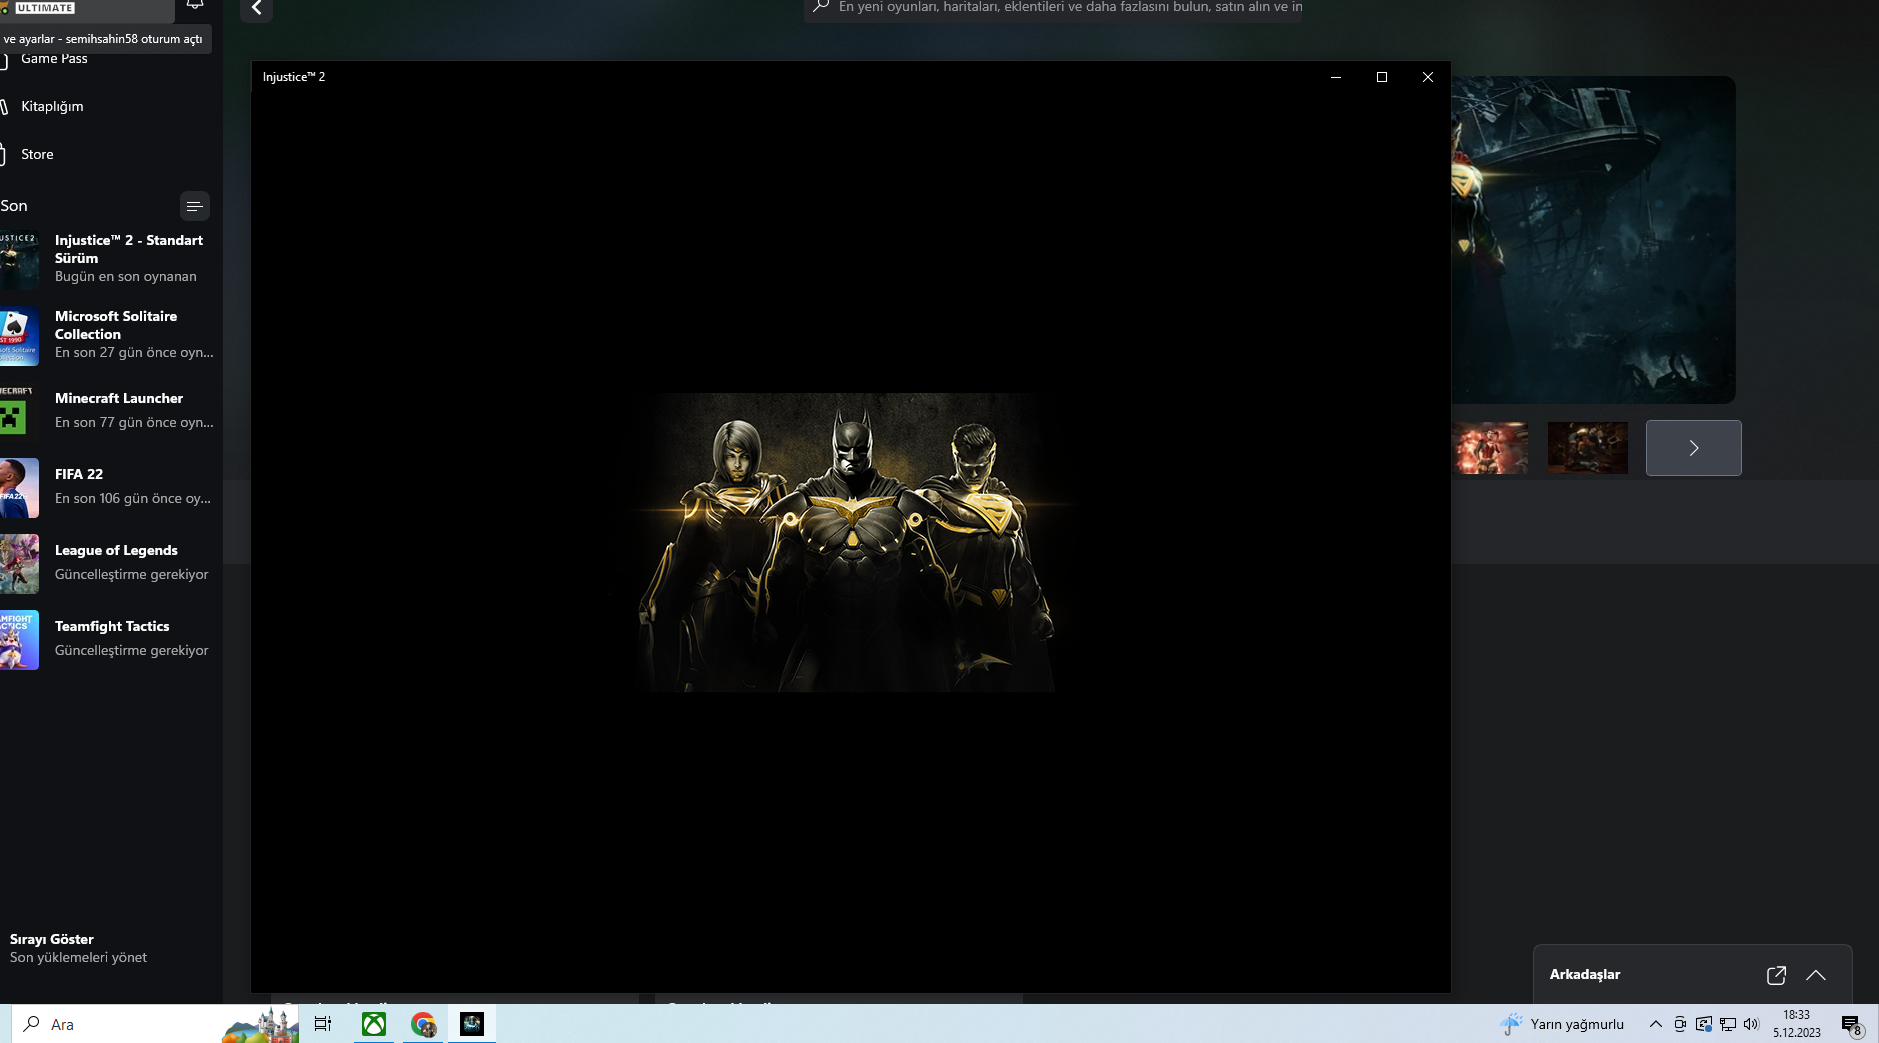Click the Minecraft Launcher creeper icon
Image resolution: width=1879 pixels, height=1043 pixels.
coord(19,412)
